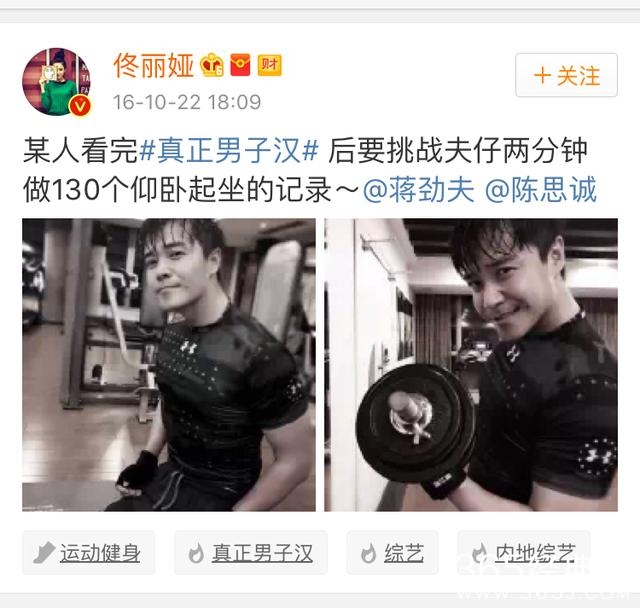Click the sneaker icon beside 运动健身

[44, 553]
